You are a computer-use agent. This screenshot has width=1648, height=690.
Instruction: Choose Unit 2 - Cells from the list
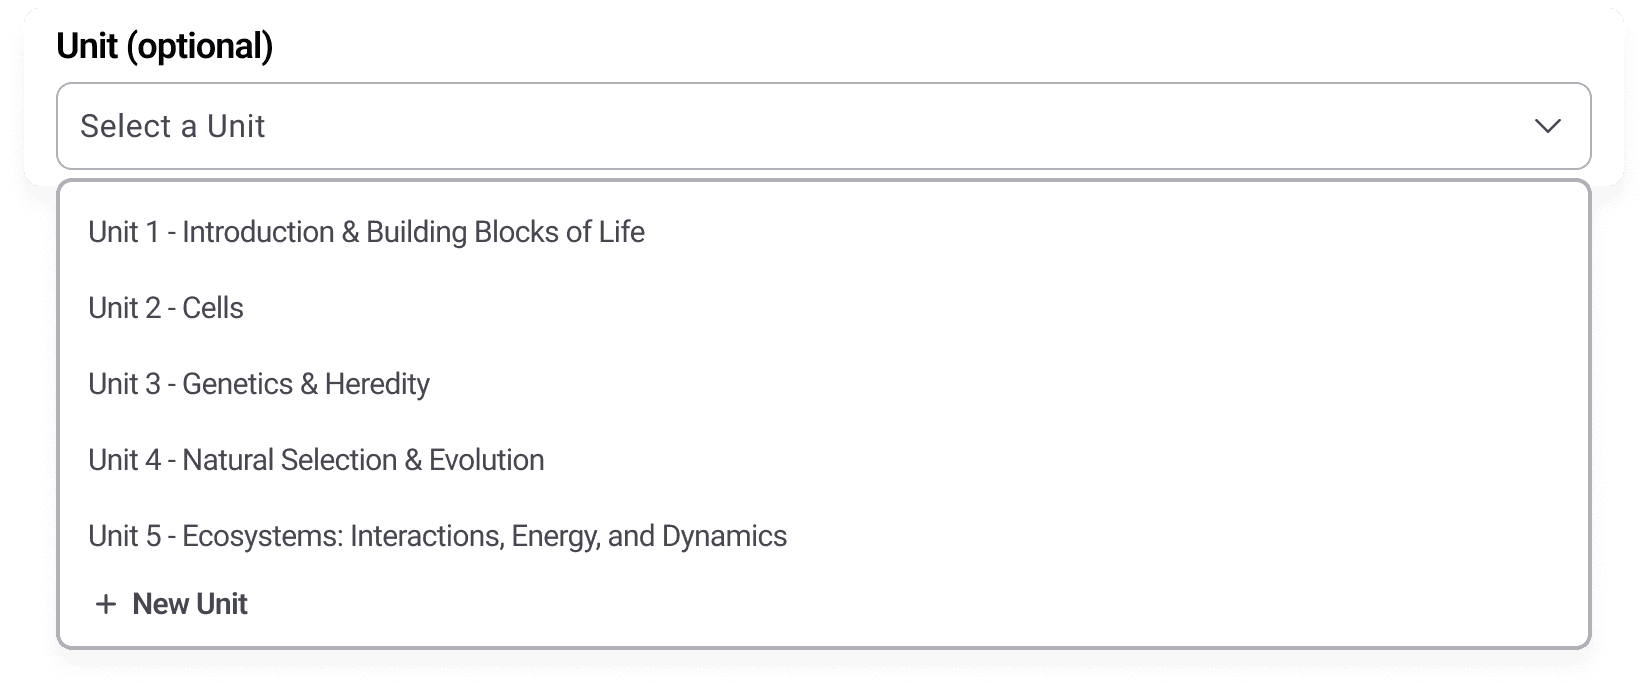(x=165, y=308)
